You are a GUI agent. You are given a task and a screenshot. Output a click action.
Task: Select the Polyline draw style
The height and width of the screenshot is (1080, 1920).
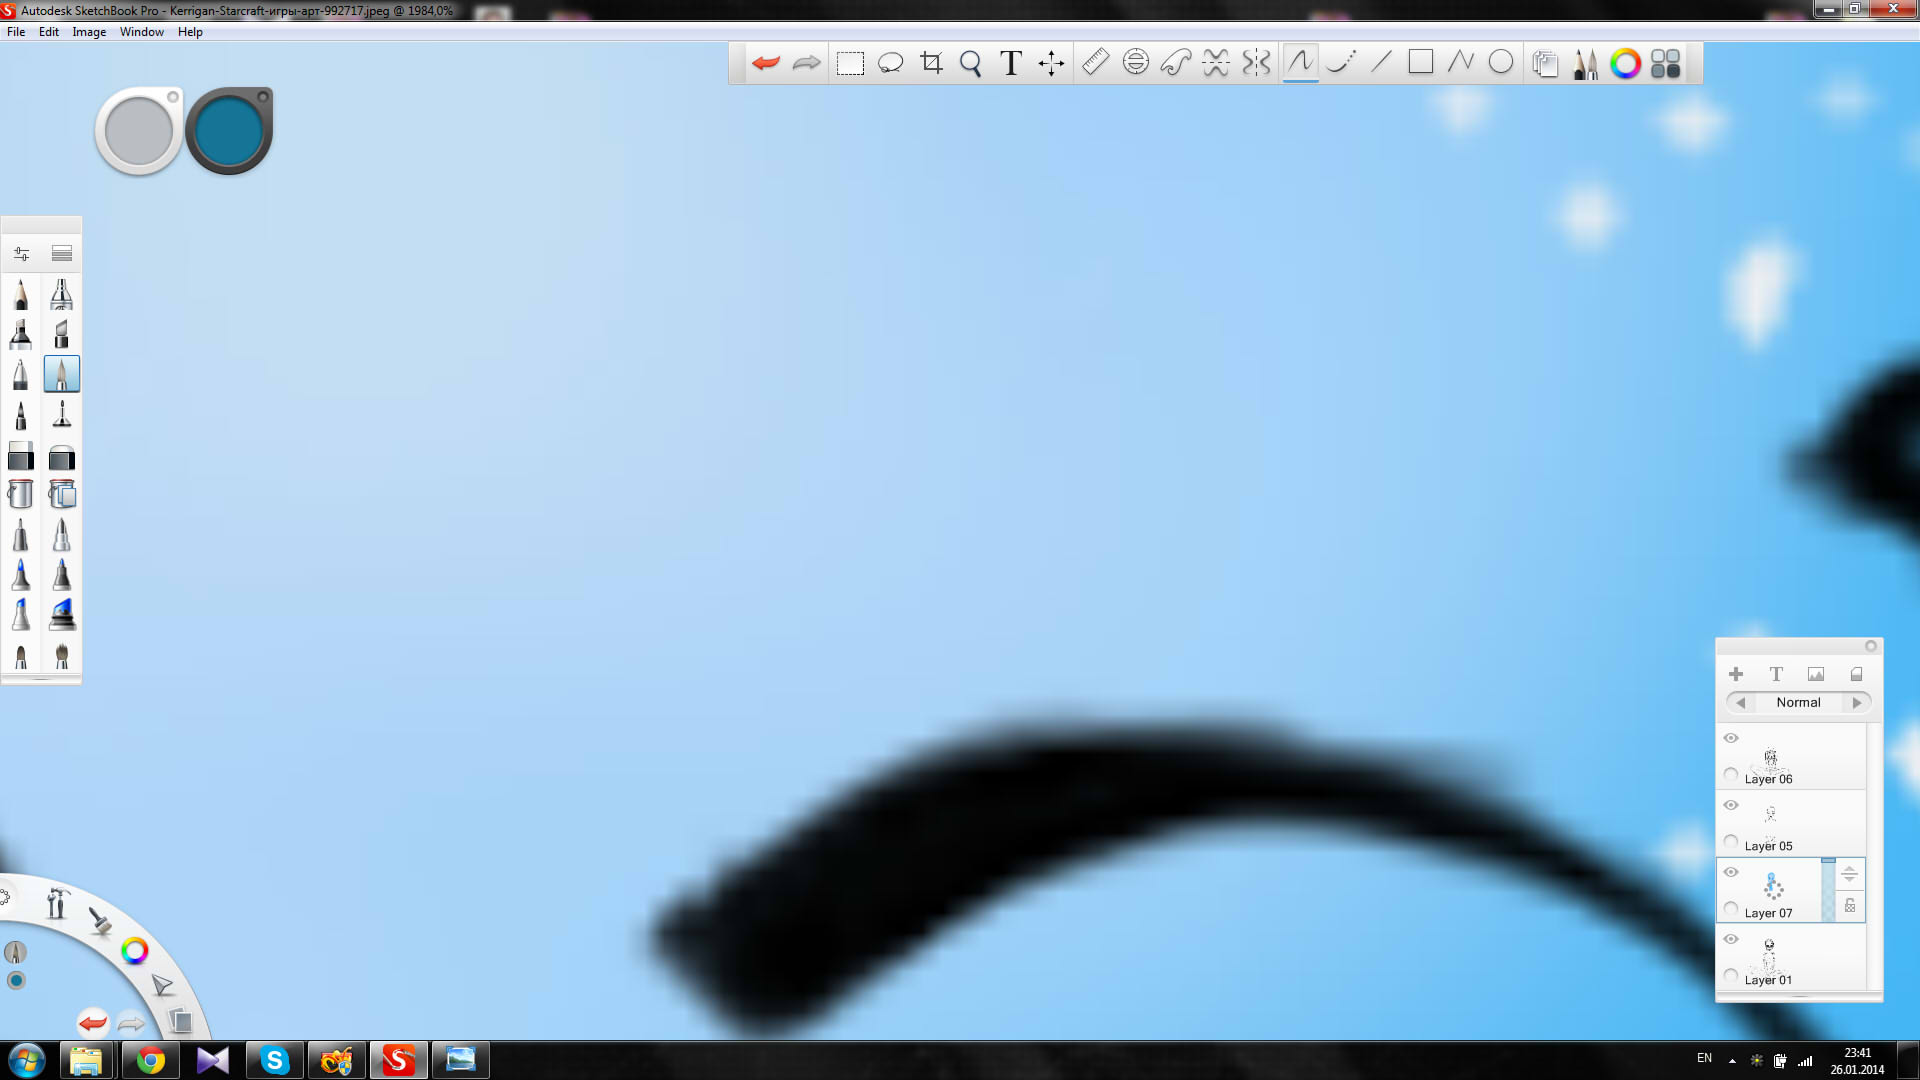point(1461,62)
